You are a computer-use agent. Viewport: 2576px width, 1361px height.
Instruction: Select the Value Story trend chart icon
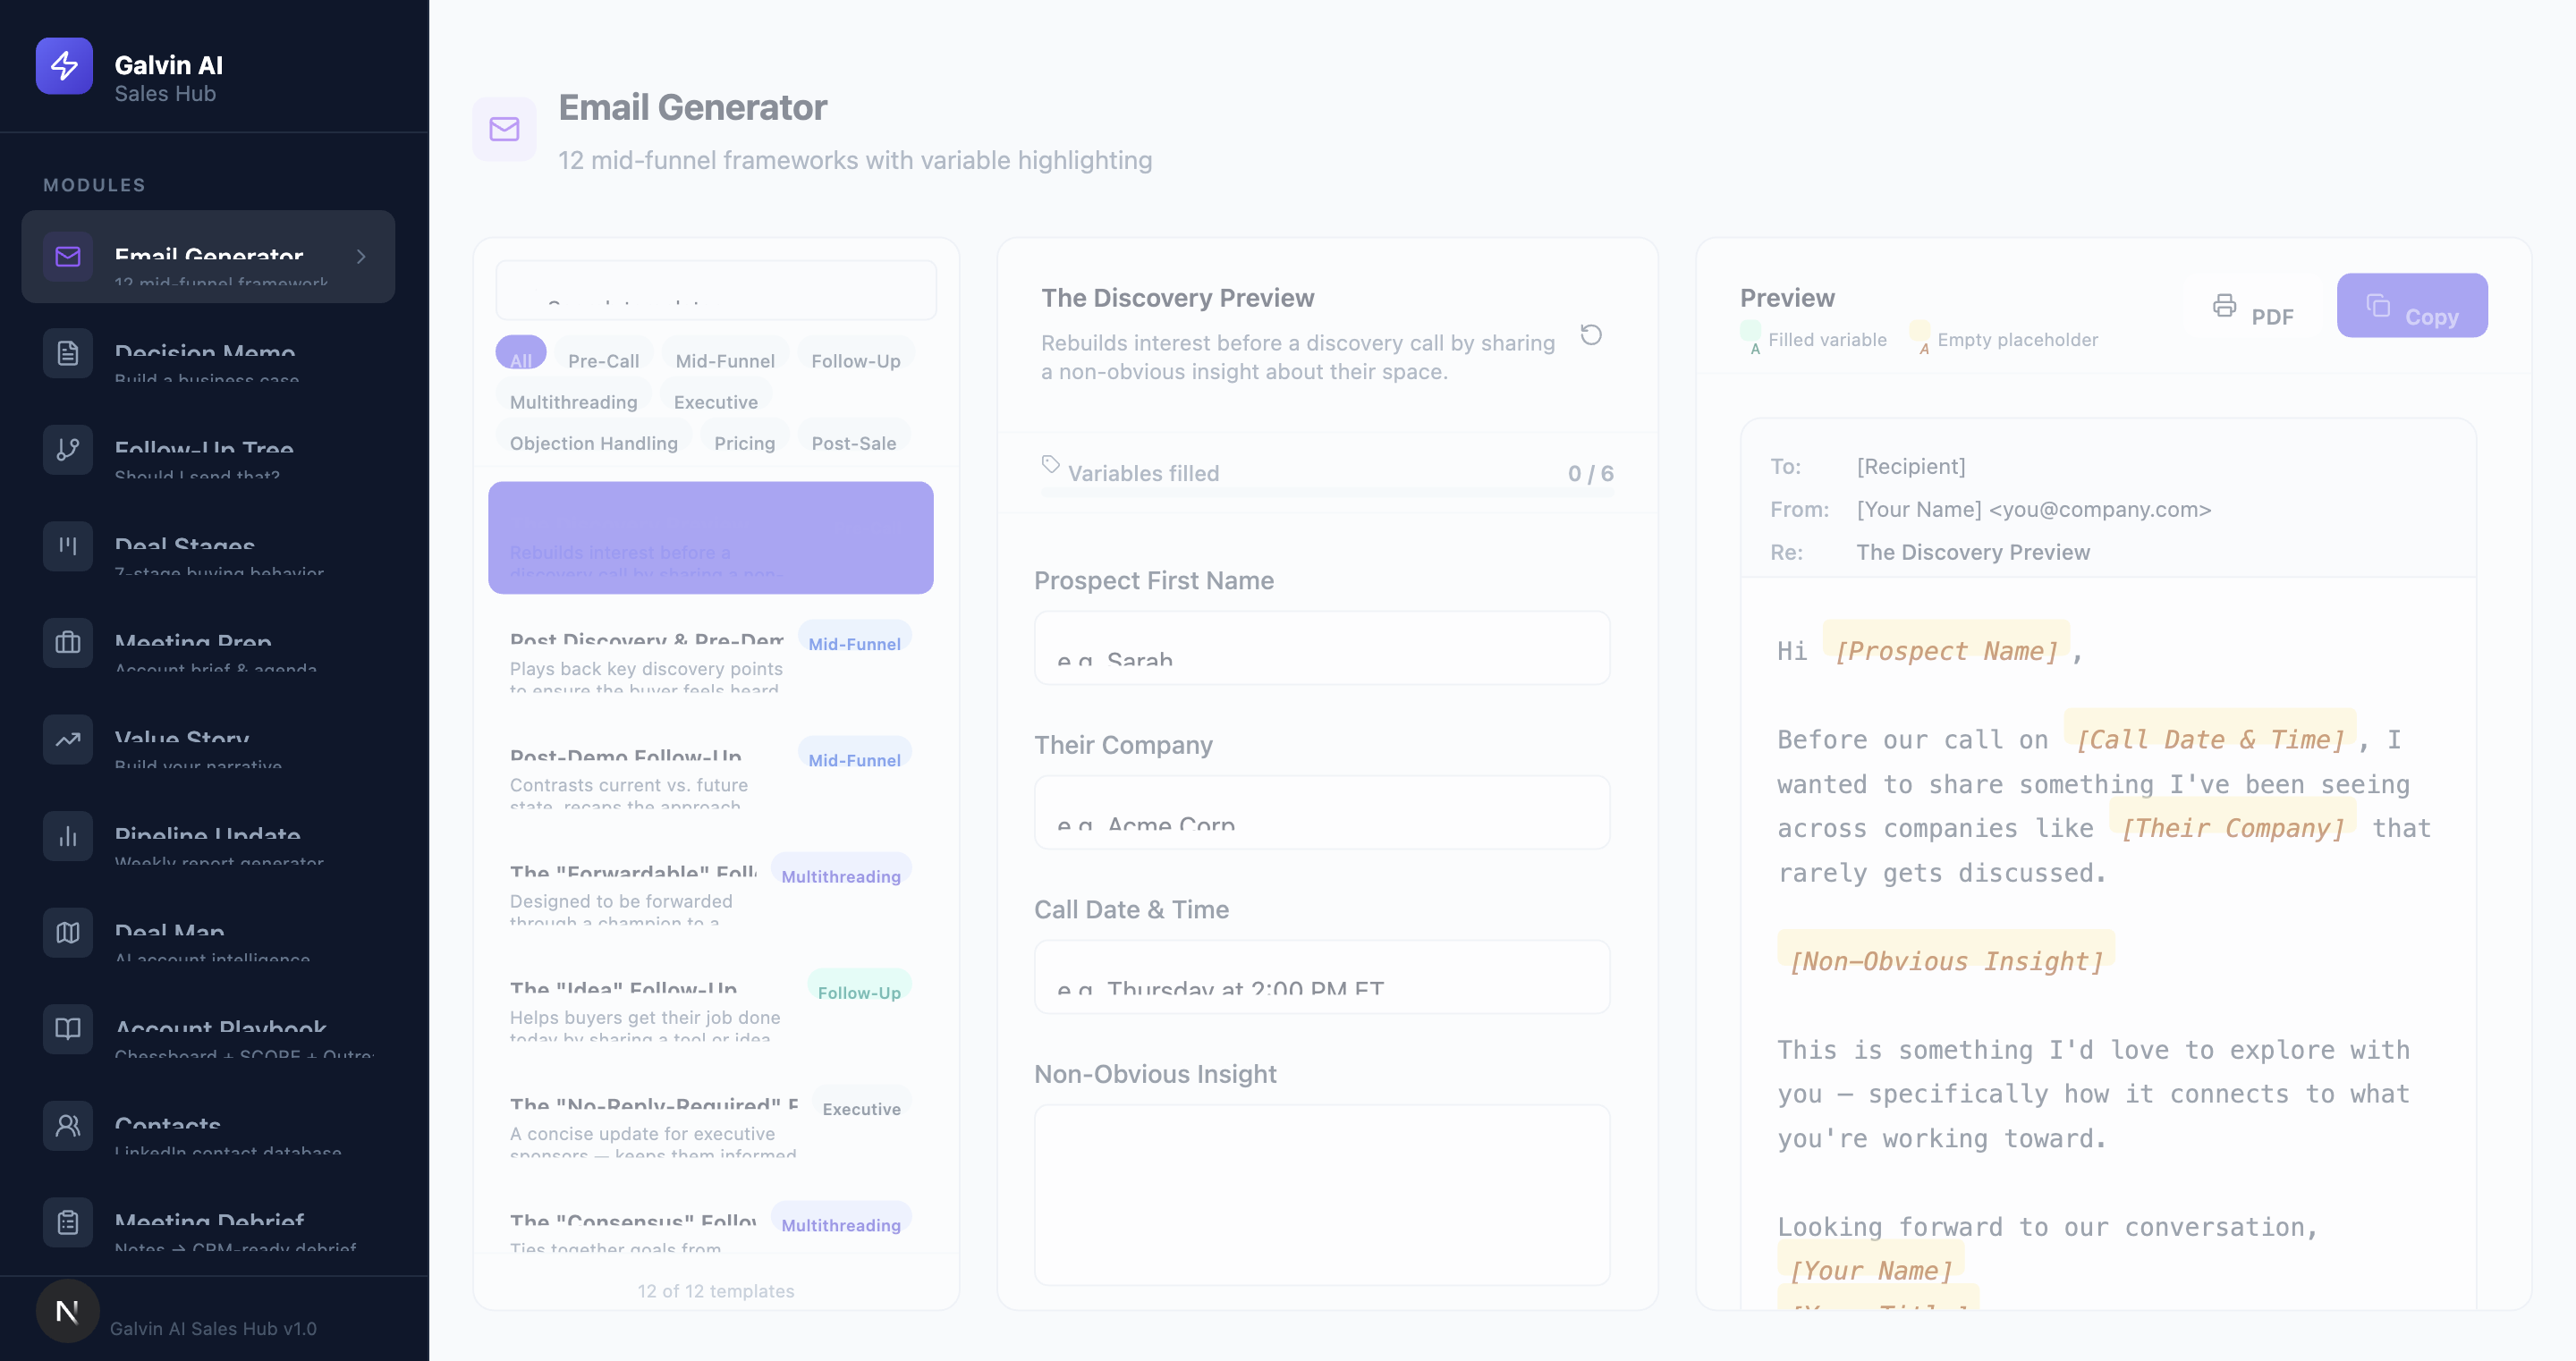(x=67, y=739)
